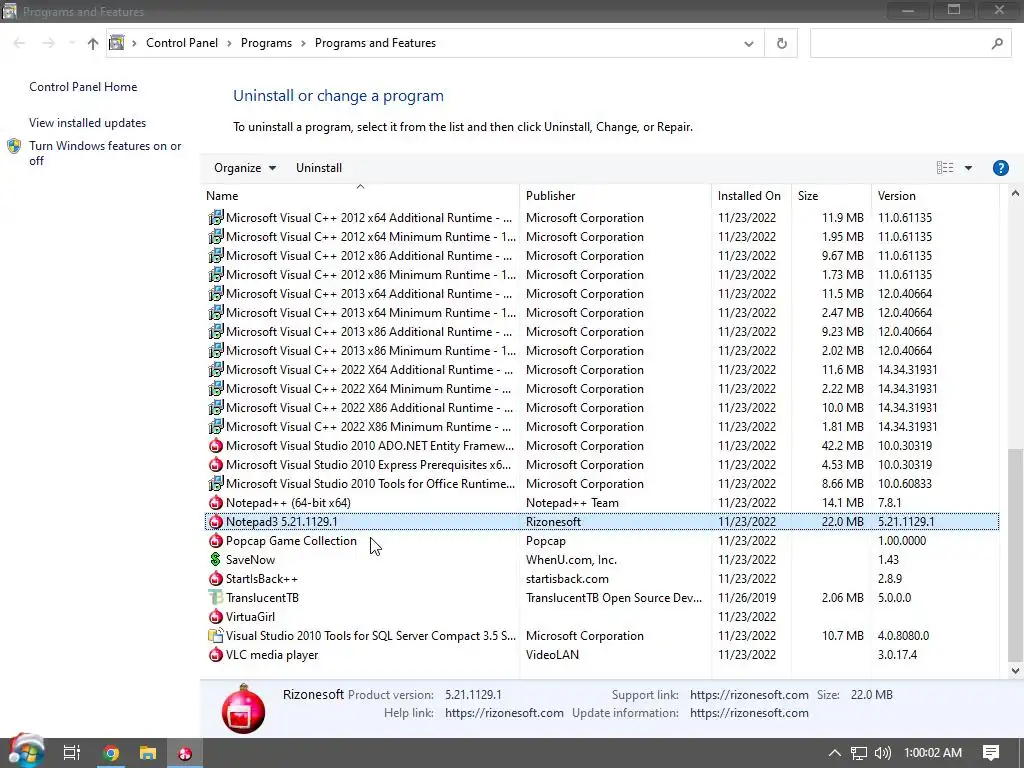Open Task View on the taskbar
Screen dimensions: 1024x768
[72, 752]
